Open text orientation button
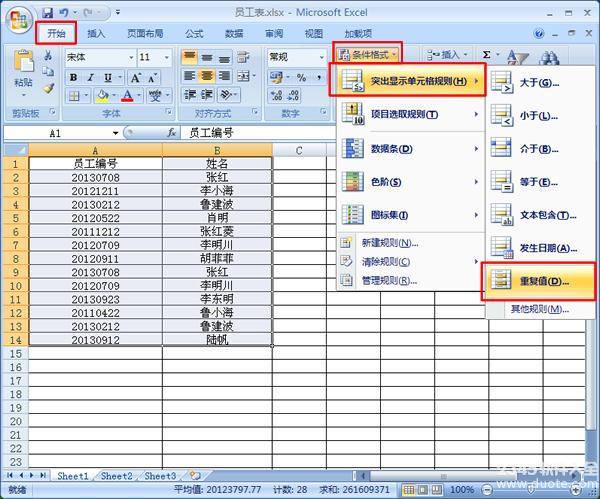Image resolution: width=600 pixels, height=499 pixels. coord(228,95)
